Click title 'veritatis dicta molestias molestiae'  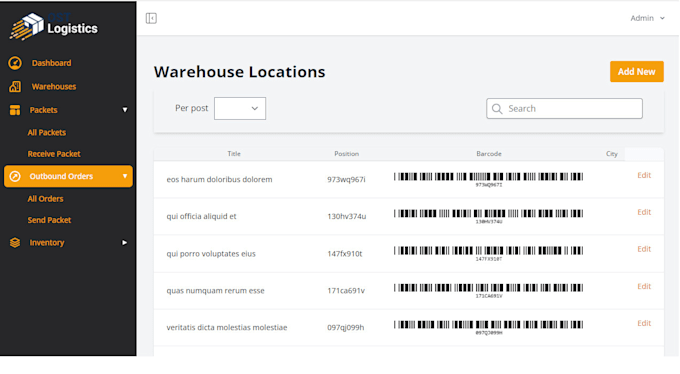pos(227,328)
